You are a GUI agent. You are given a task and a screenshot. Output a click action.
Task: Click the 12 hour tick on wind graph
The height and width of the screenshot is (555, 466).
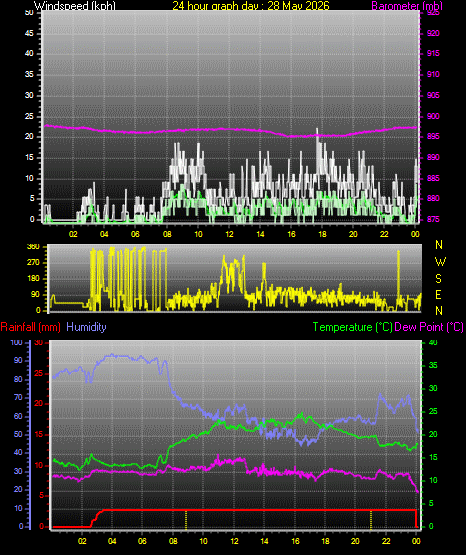pos(229,234)
